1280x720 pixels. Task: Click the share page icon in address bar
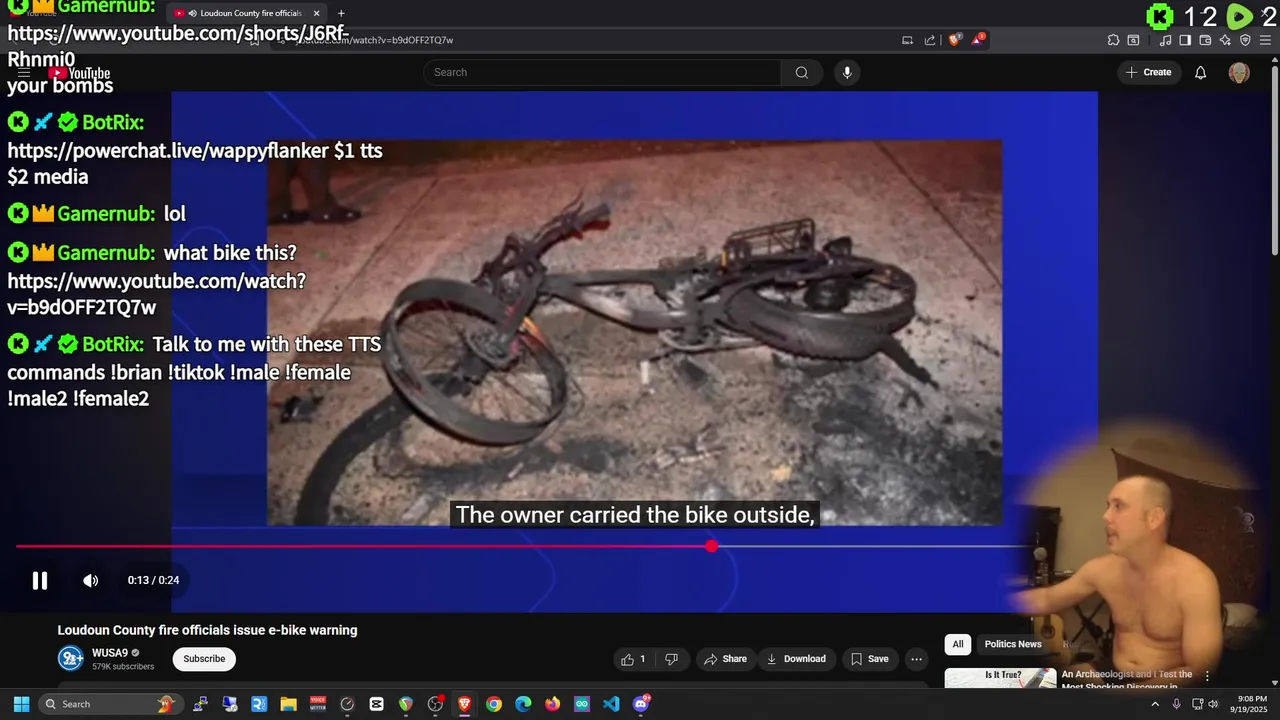pos(930,40)
